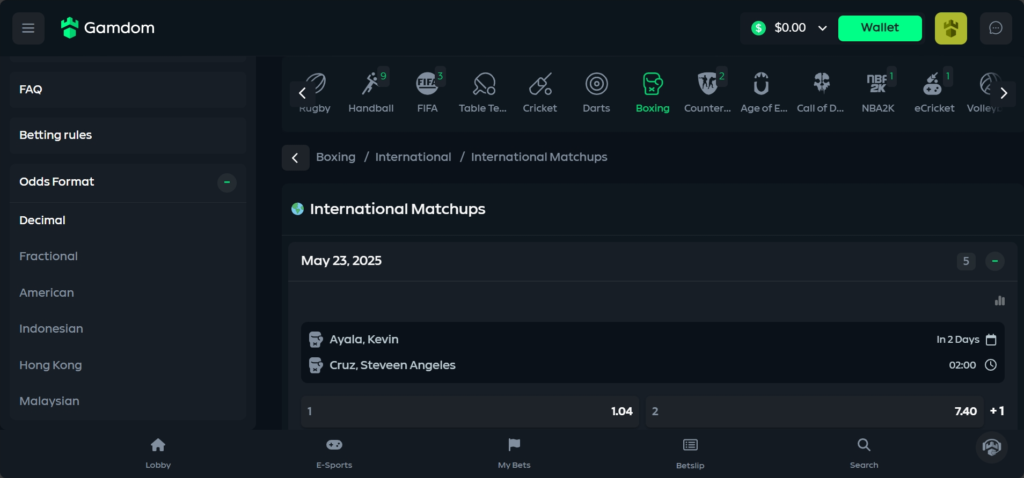Select Hong Kong odds format

tap(50, 365)
